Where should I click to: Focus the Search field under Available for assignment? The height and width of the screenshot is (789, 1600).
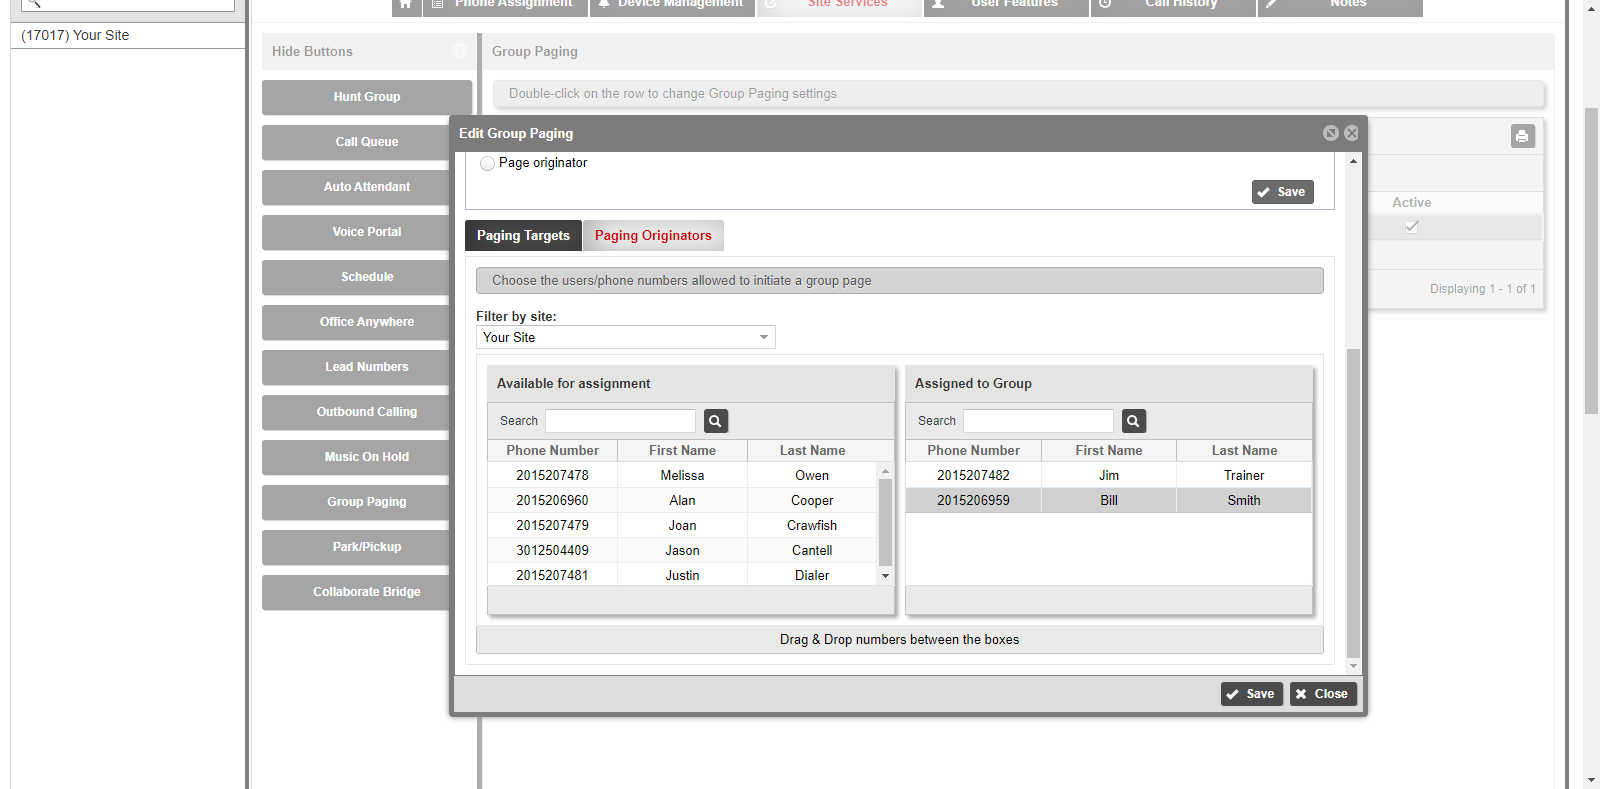click(620, 421)
